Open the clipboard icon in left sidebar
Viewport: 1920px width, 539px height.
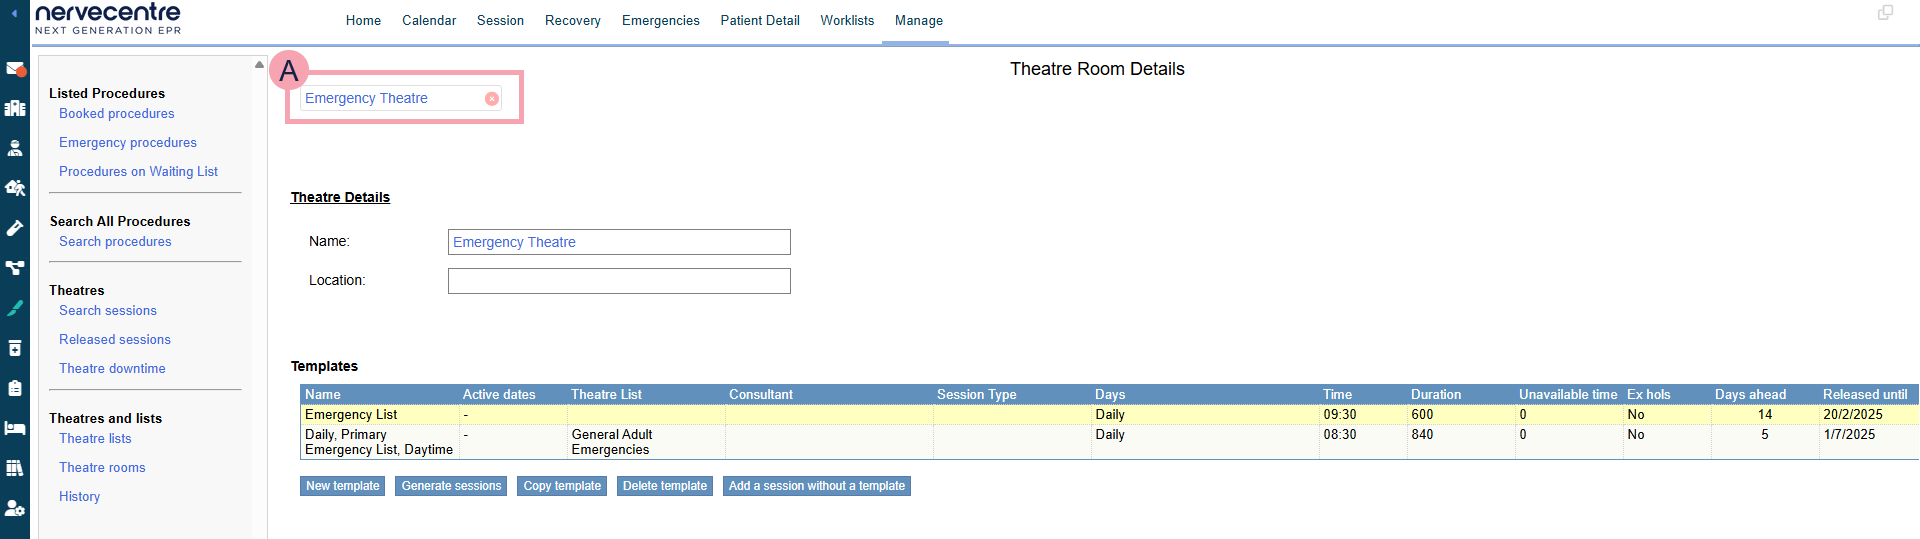click(15, 388)
